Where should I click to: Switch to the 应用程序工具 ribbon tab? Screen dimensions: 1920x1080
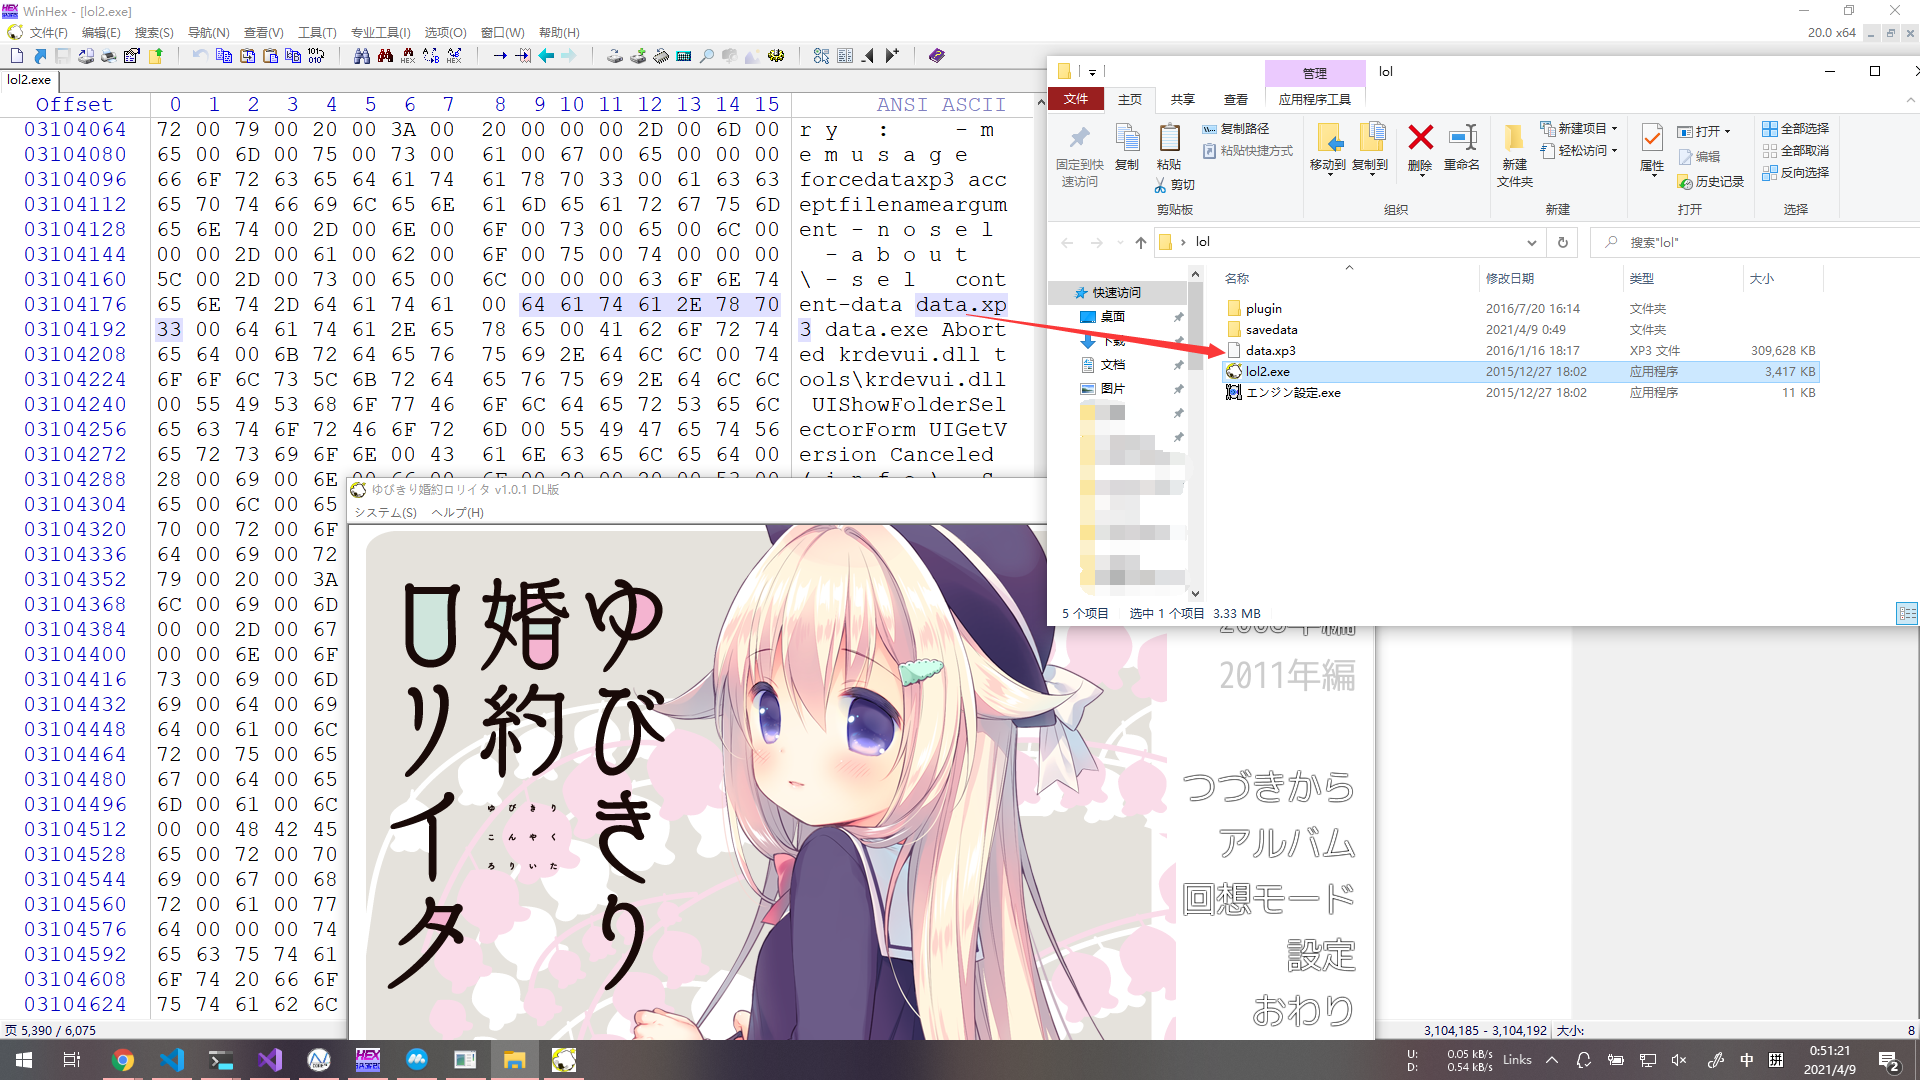1314,100
